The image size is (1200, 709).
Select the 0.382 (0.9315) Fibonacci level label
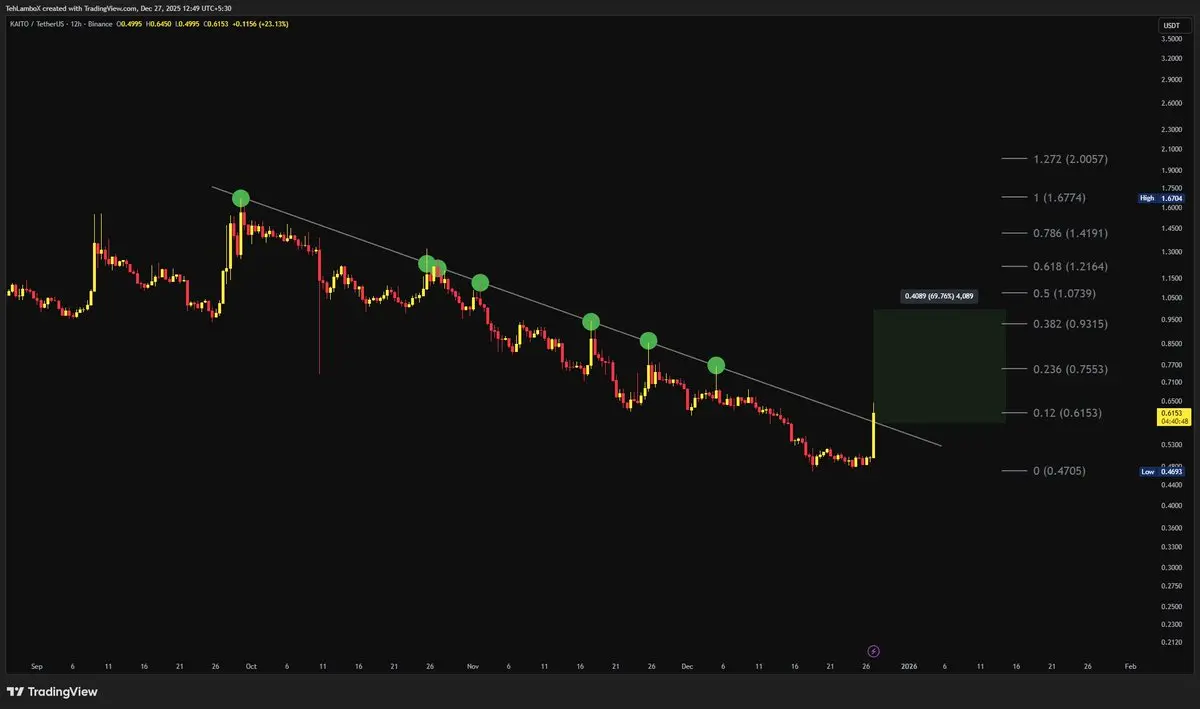[x=1071, y=324]
